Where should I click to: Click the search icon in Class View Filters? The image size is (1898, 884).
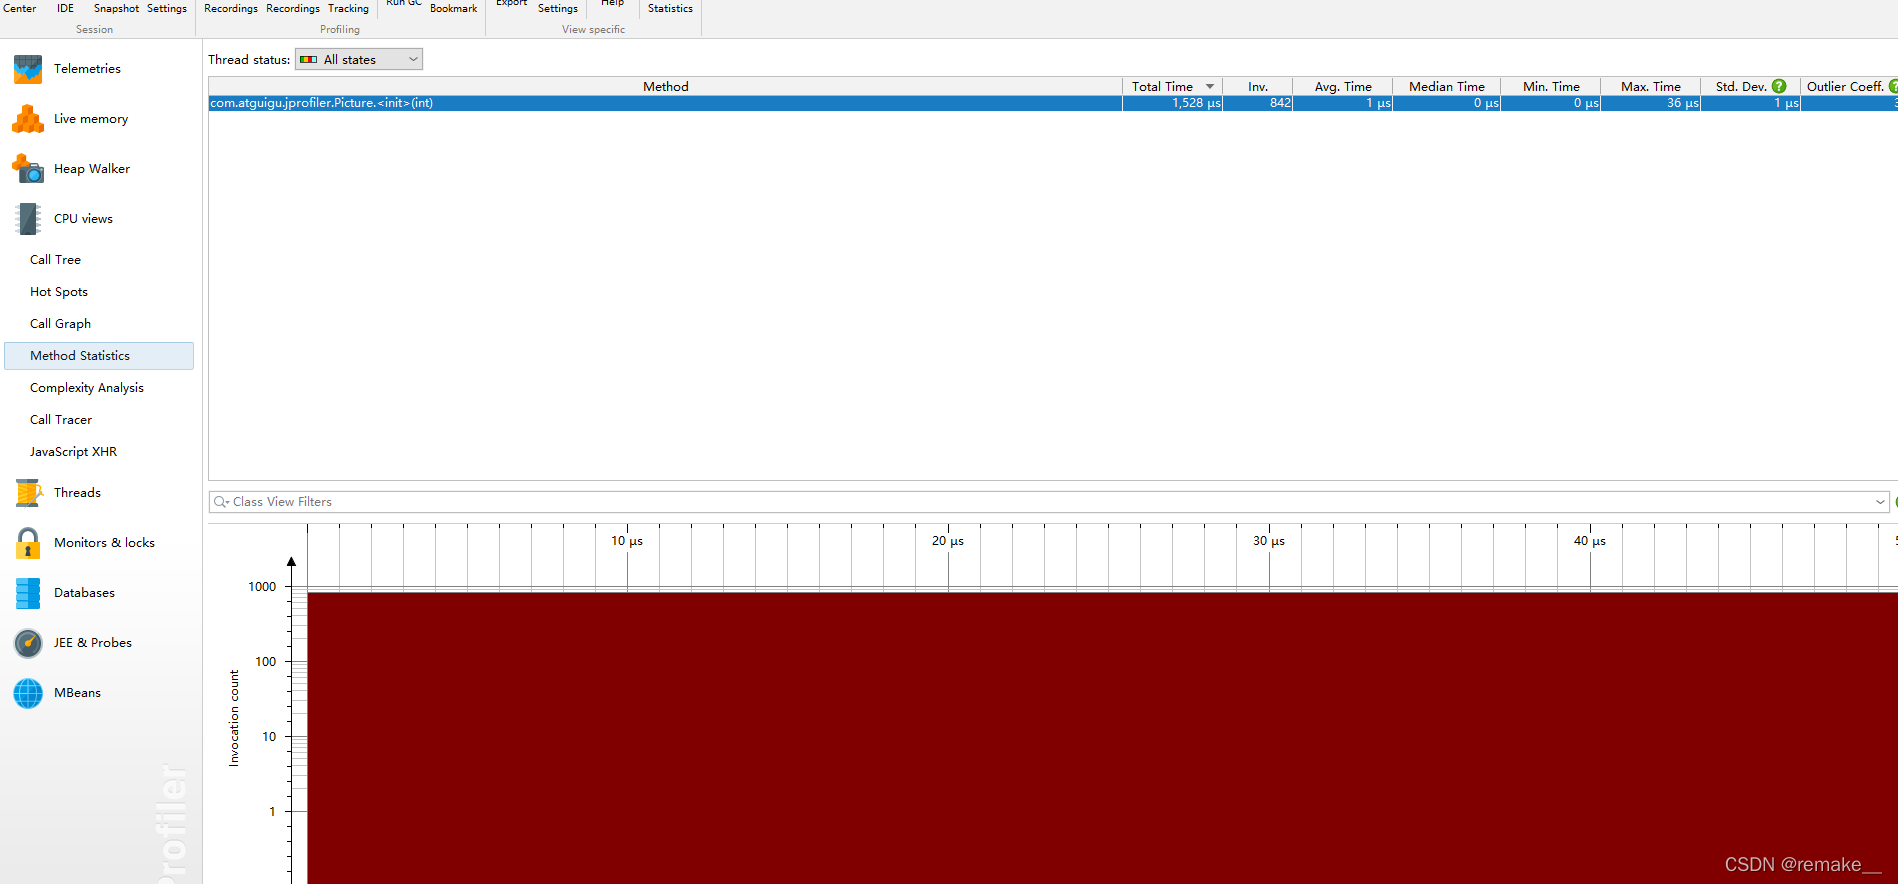pyautogui.click(x=221, y=502)
